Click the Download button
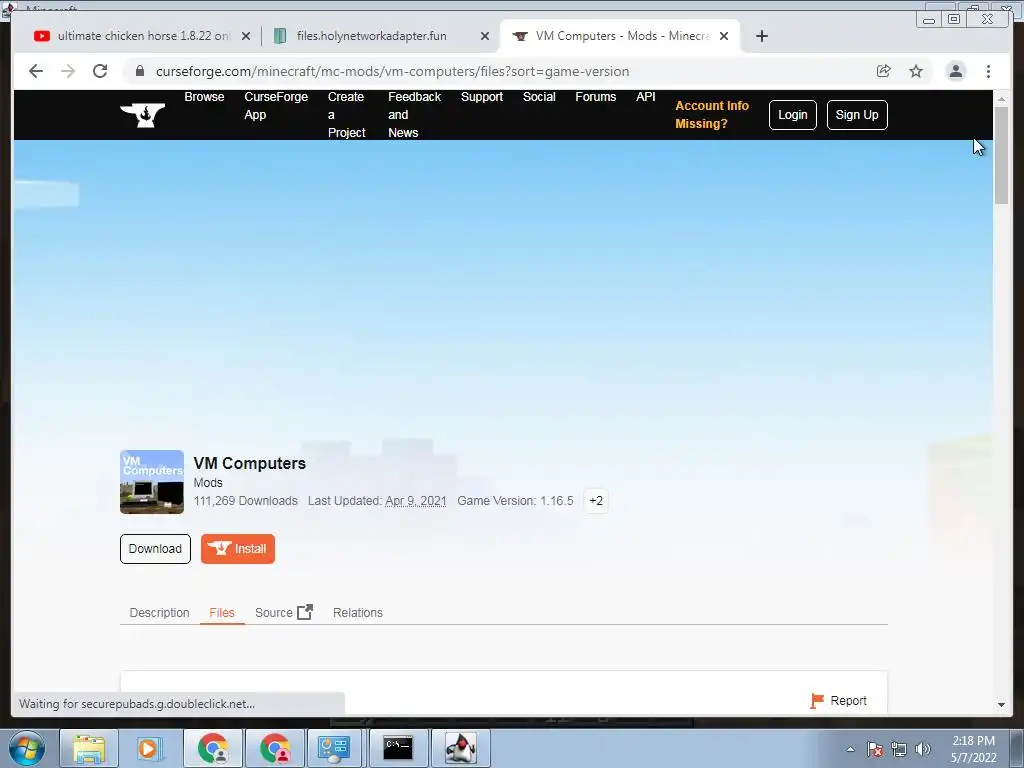The image size is (1024, 768). coord(155,549)
